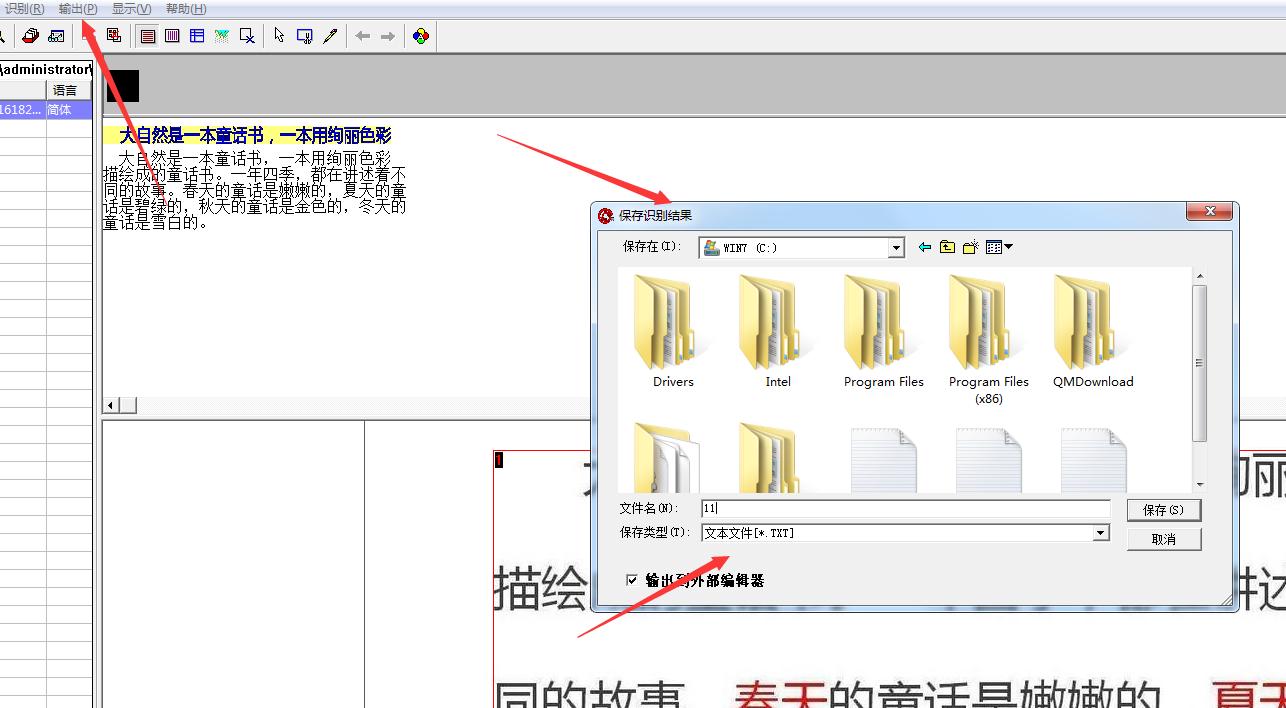
Task: Open the color display options icon
Action: 420,35
